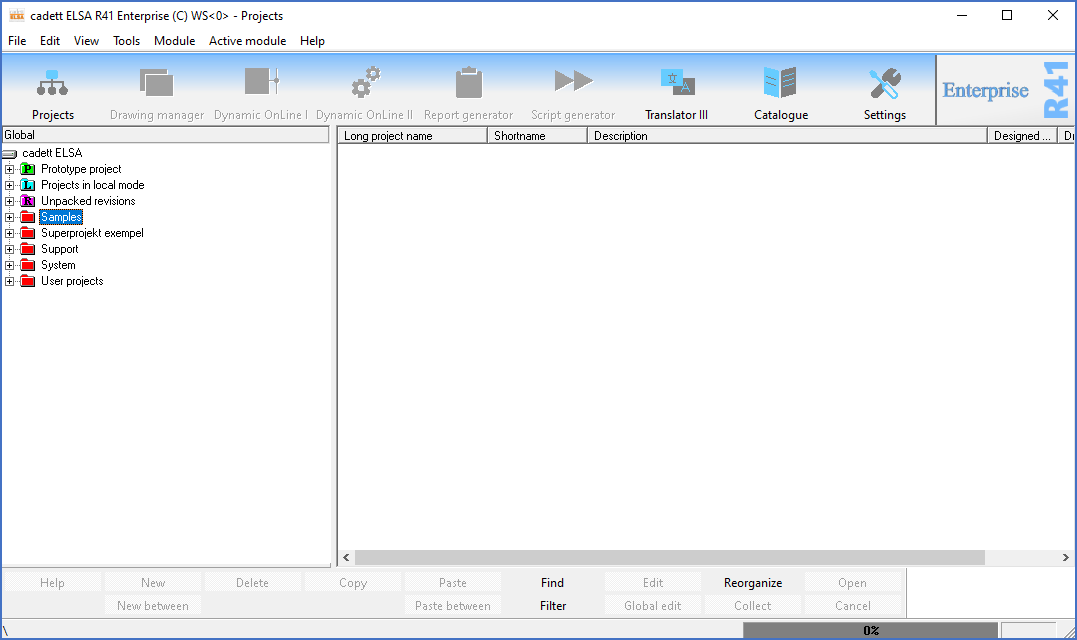Click the magenta Unpacked revisions icon

[x=28, y=201]
